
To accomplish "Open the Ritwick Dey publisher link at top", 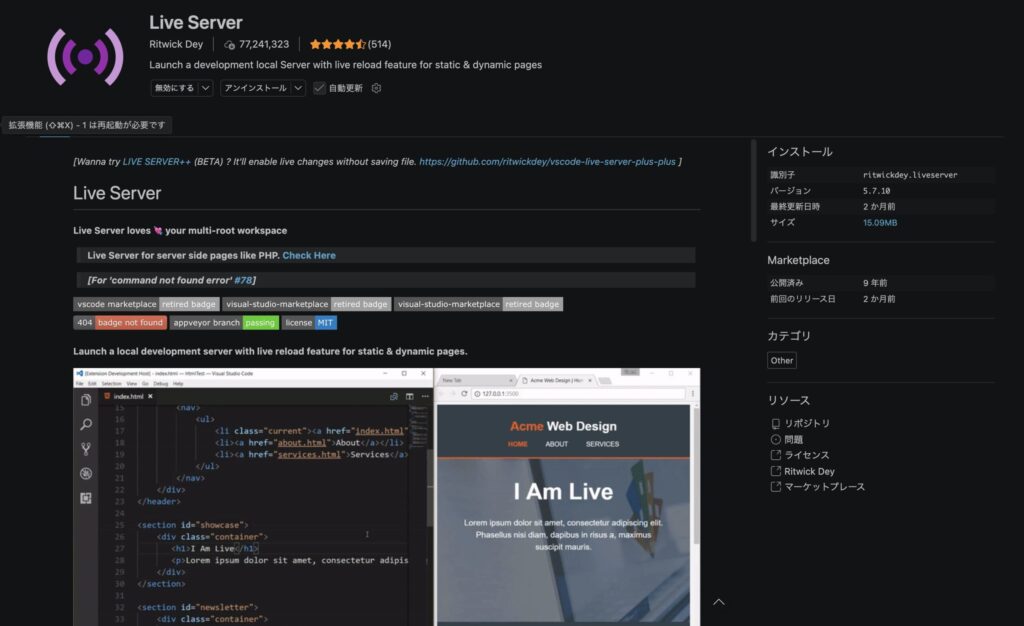I will [x=176, y=45].
